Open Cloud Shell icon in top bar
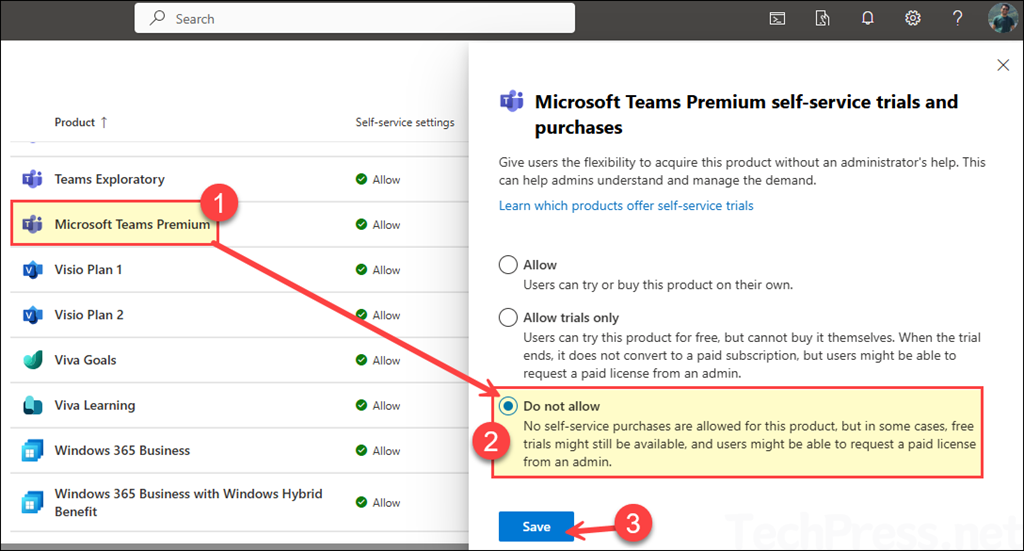 coord(776,18)
